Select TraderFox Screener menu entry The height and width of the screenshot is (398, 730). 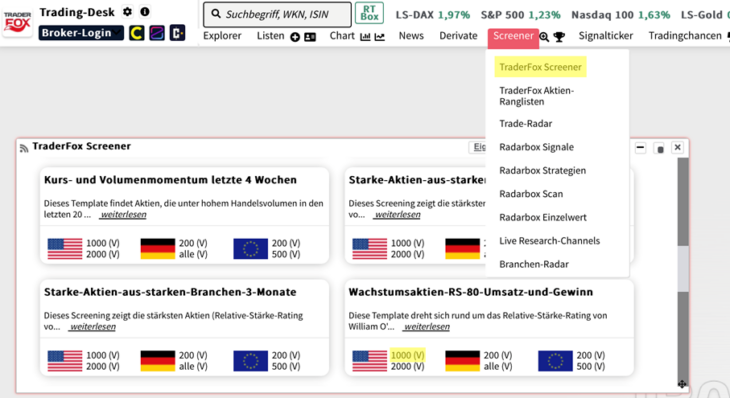pyautogui.click(x=541, y=67)
